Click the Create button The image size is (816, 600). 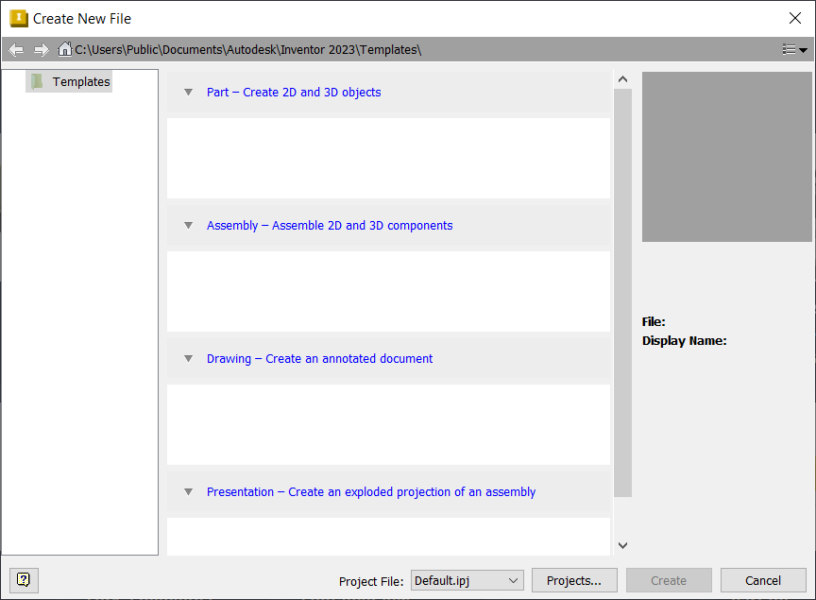669,580
